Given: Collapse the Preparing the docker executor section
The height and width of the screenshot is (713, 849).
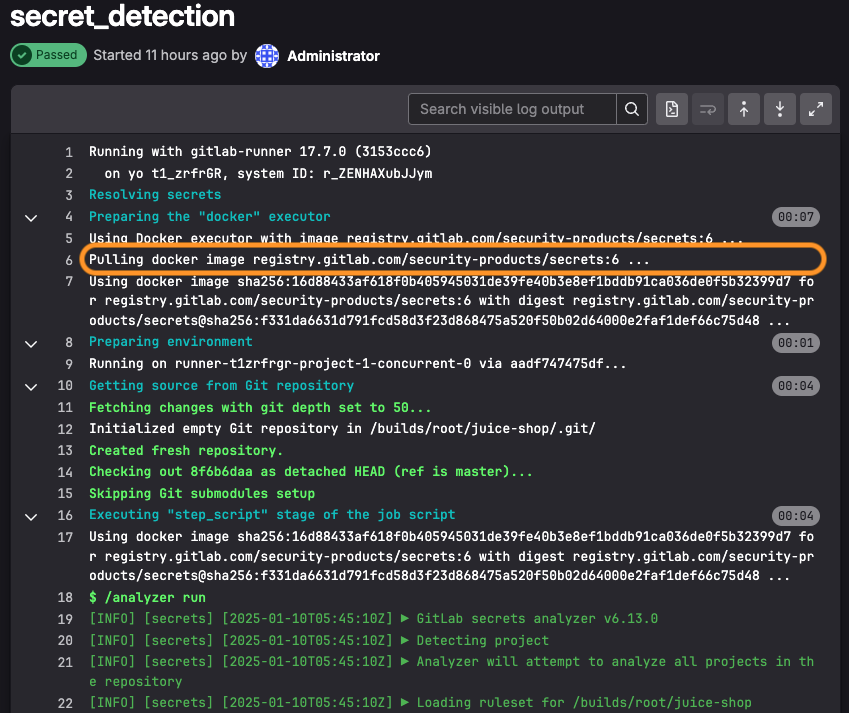Looking at the screenshot, I should (x=31, y=218).
